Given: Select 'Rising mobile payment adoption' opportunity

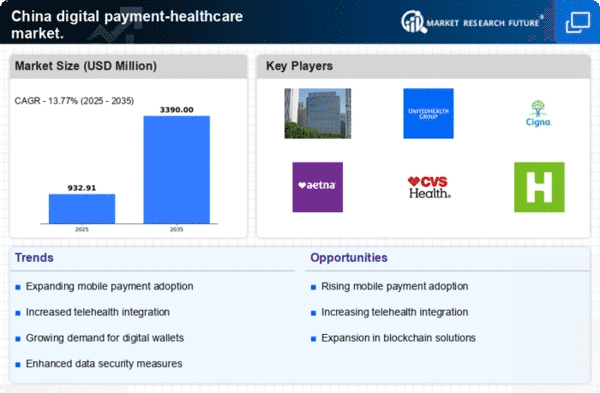Looking at the screenshot, I should [395, 286].
